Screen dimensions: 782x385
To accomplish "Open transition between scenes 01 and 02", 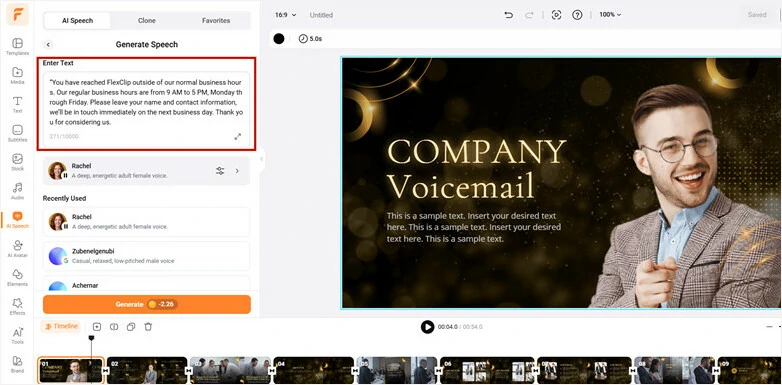I will pos(105,371).
